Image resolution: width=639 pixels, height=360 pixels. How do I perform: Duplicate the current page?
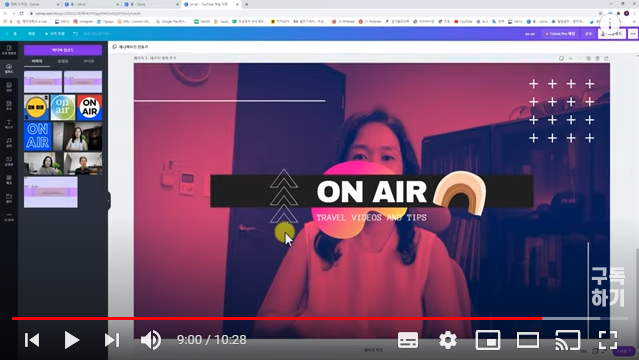(588, 59)
